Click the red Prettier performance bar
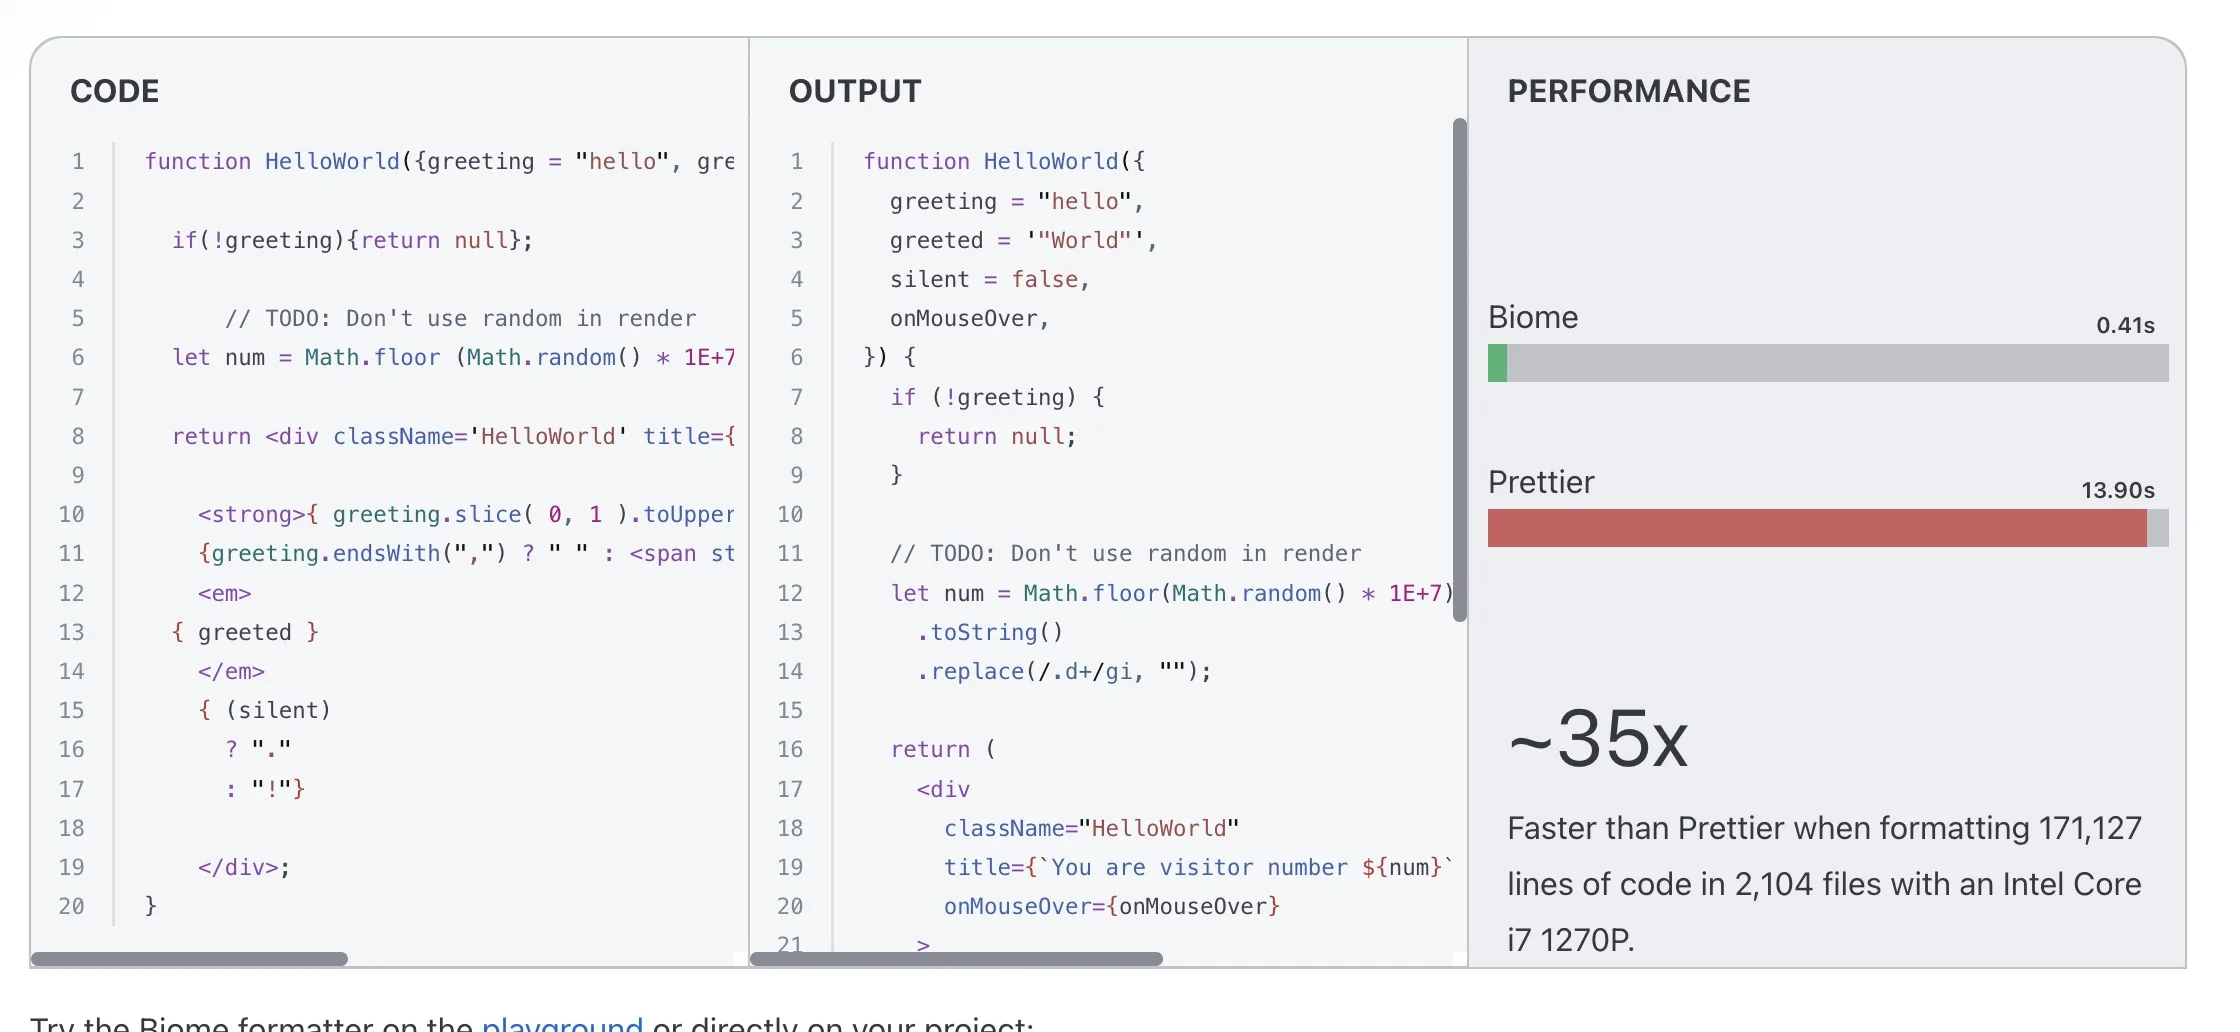Viewport: 2240px width, 1032px height. 1816,528
